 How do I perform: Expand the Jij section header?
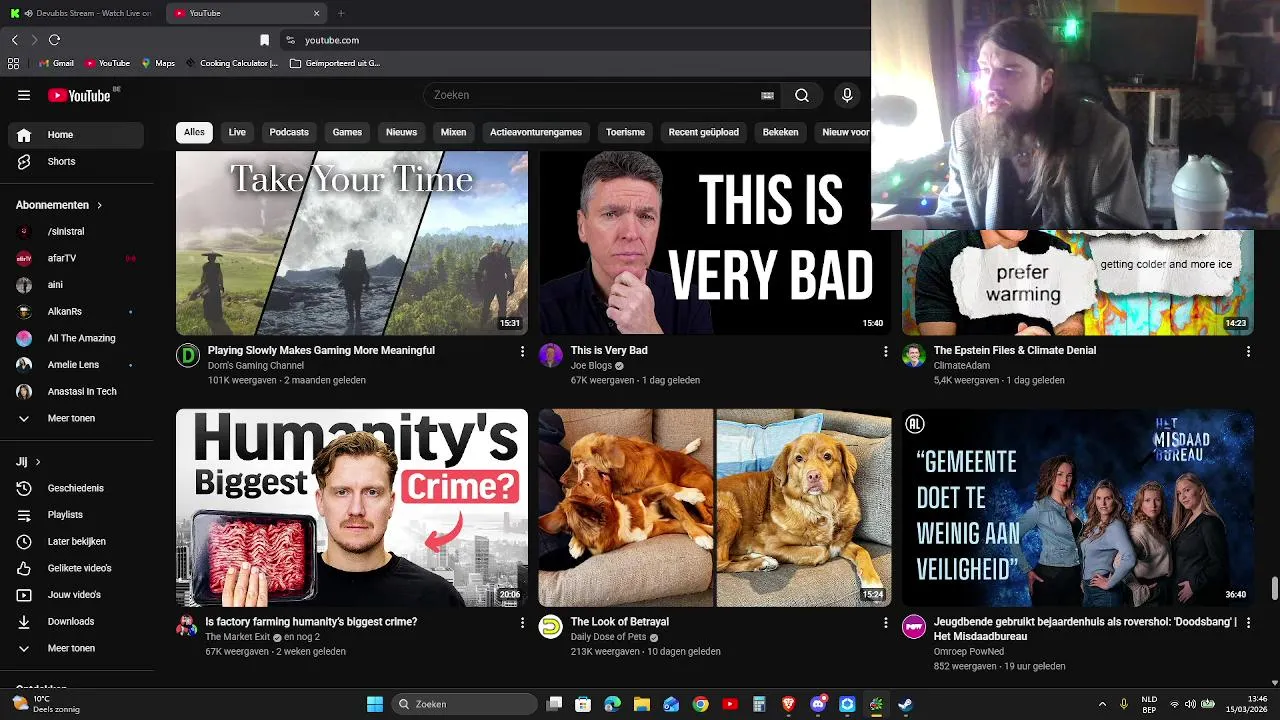click(28, 462)
